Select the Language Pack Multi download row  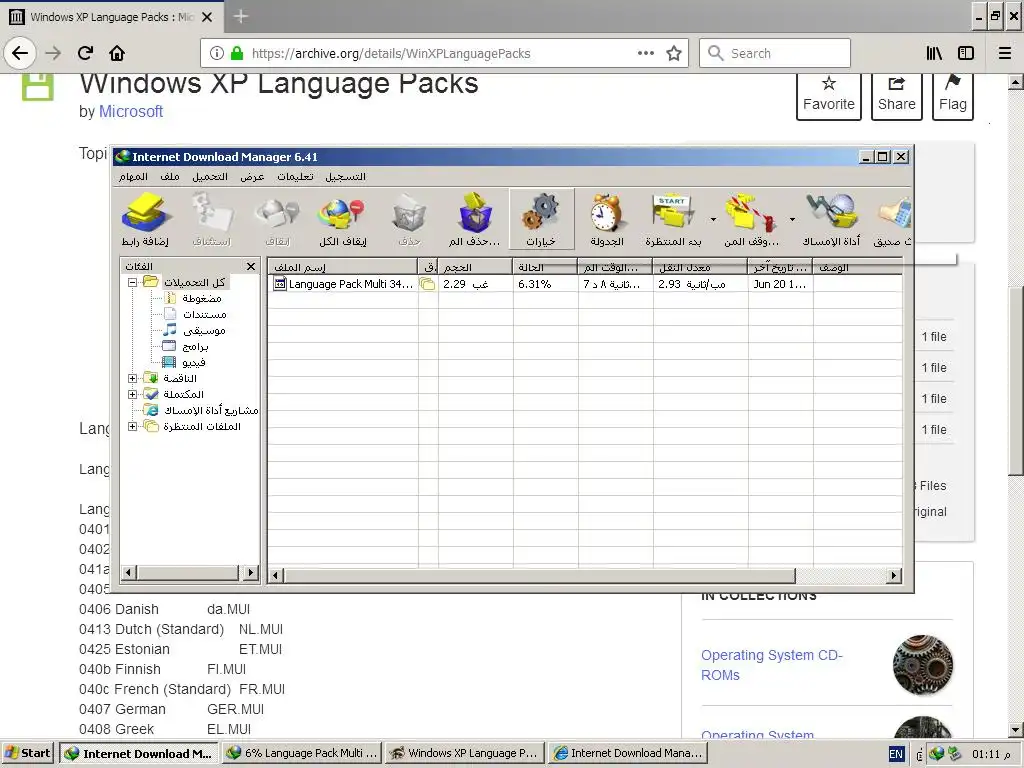pos(585,284)
